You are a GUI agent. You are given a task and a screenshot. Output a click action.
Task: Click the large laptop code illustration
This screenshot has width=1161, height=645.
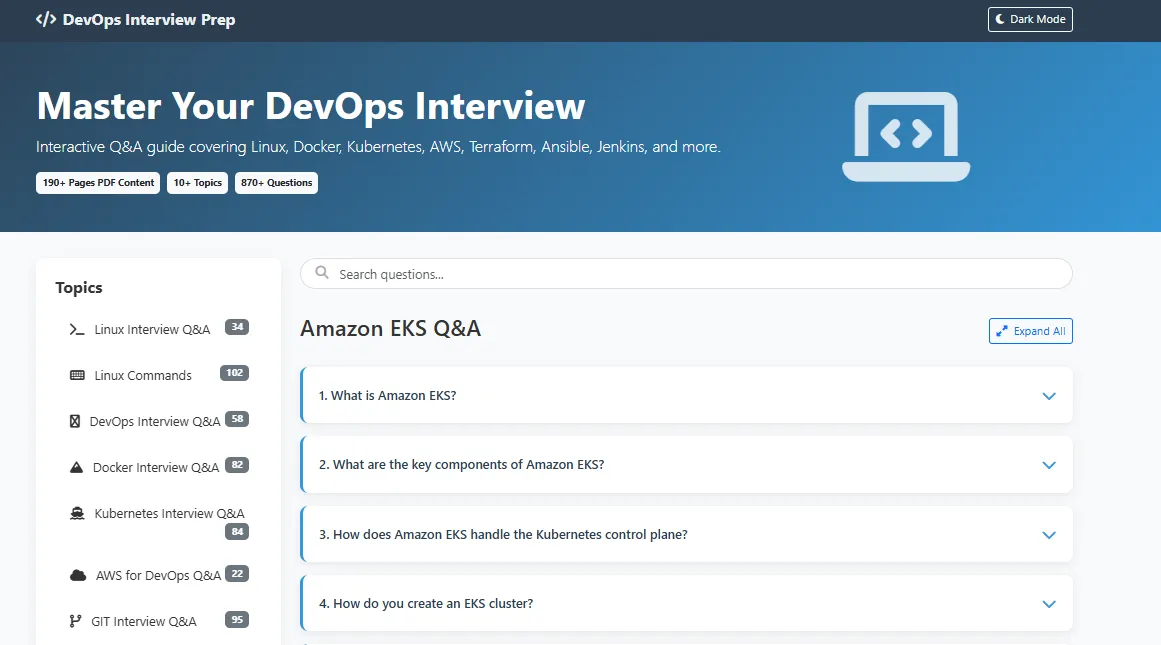906,136
